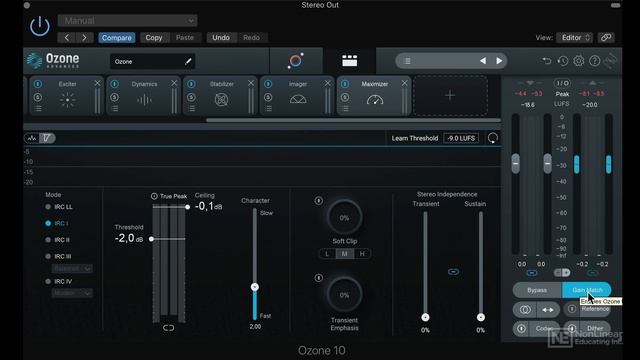640x360 pixels.
Task: Toggle Imager module power
Action: click(x=268, y=84)
